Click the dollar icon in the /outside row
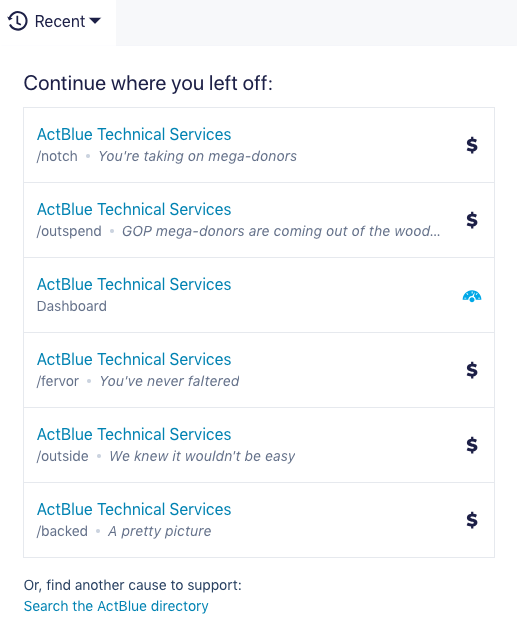Image resolution: width=517 pixels, height=631 pixels. [472, 445]
